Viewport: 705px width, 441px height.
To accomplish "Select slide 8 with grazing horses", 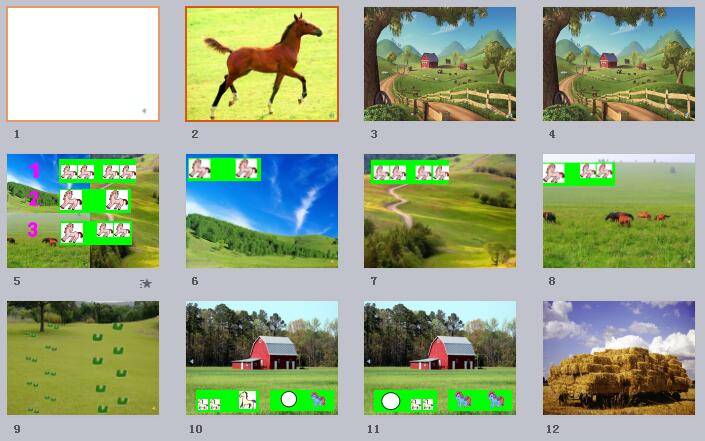I will coord(619,211).
